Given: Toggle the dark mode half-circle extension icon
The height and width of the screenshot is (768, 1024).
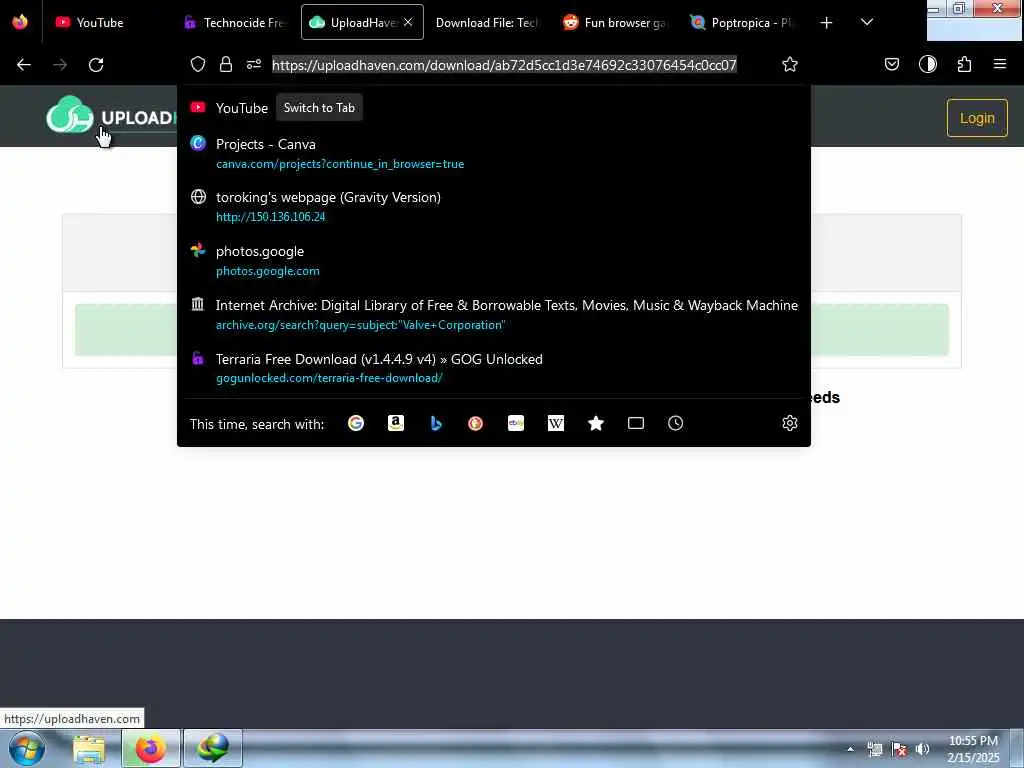Looking at the screenshot, I should (x=928, y=64).
